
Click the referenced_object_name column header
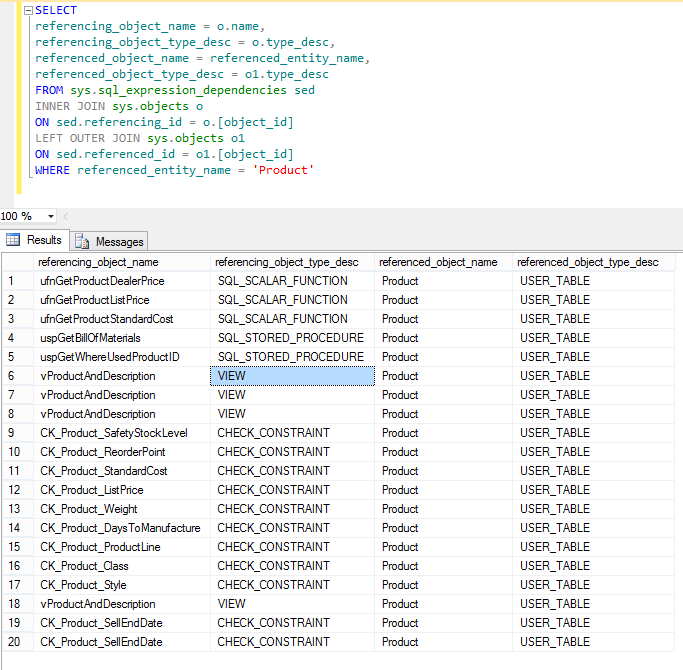(443, 262)
